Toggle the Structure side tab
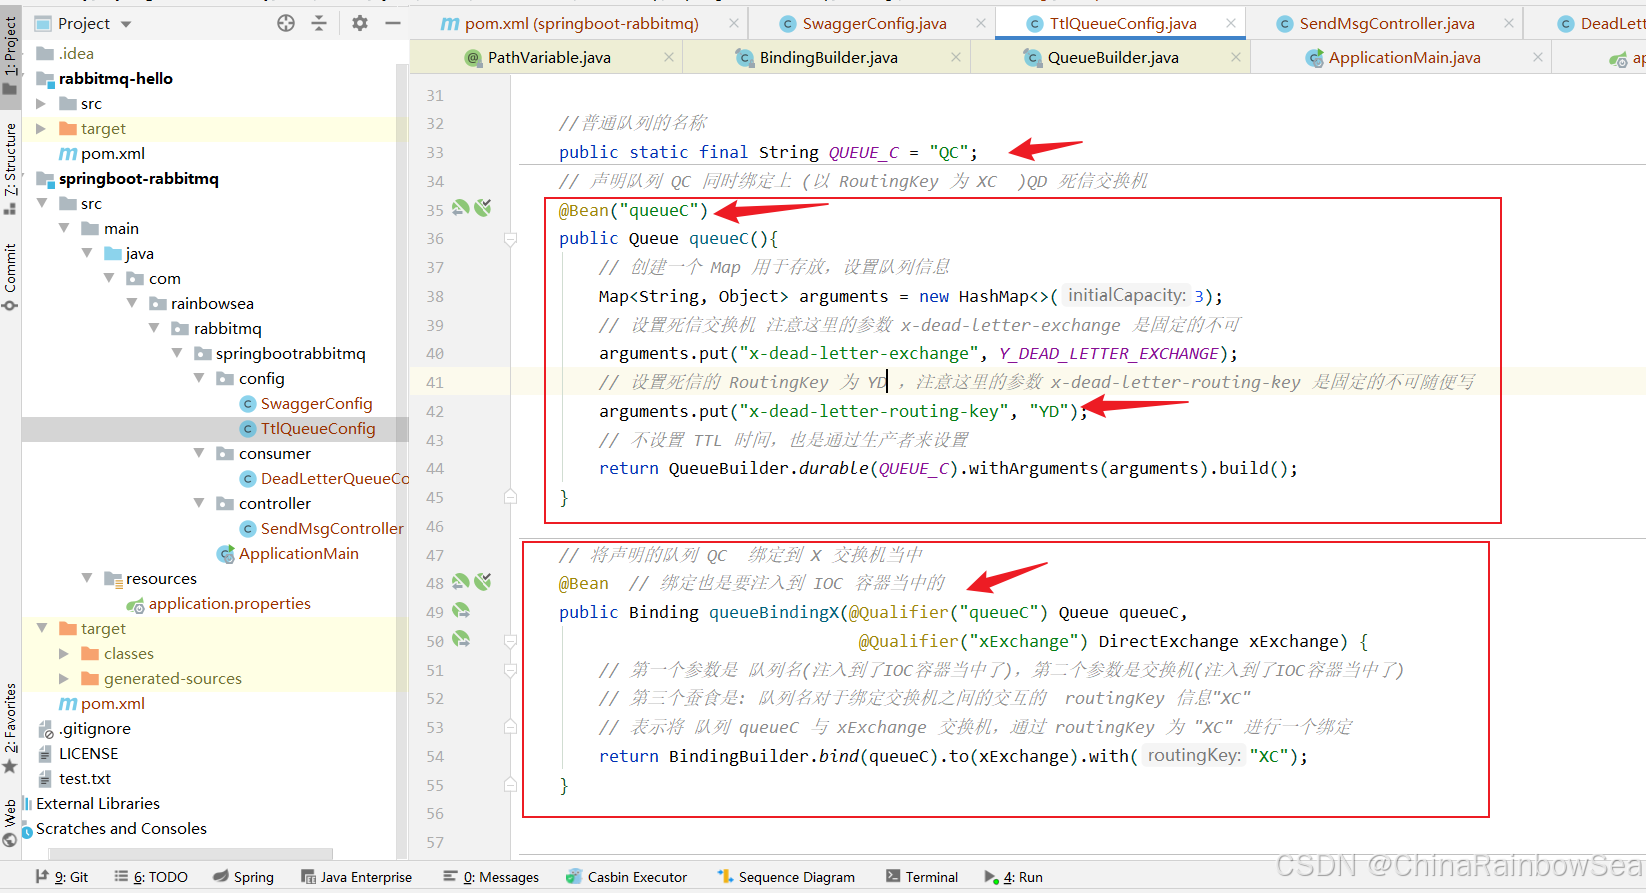 (x=10, y=168)
